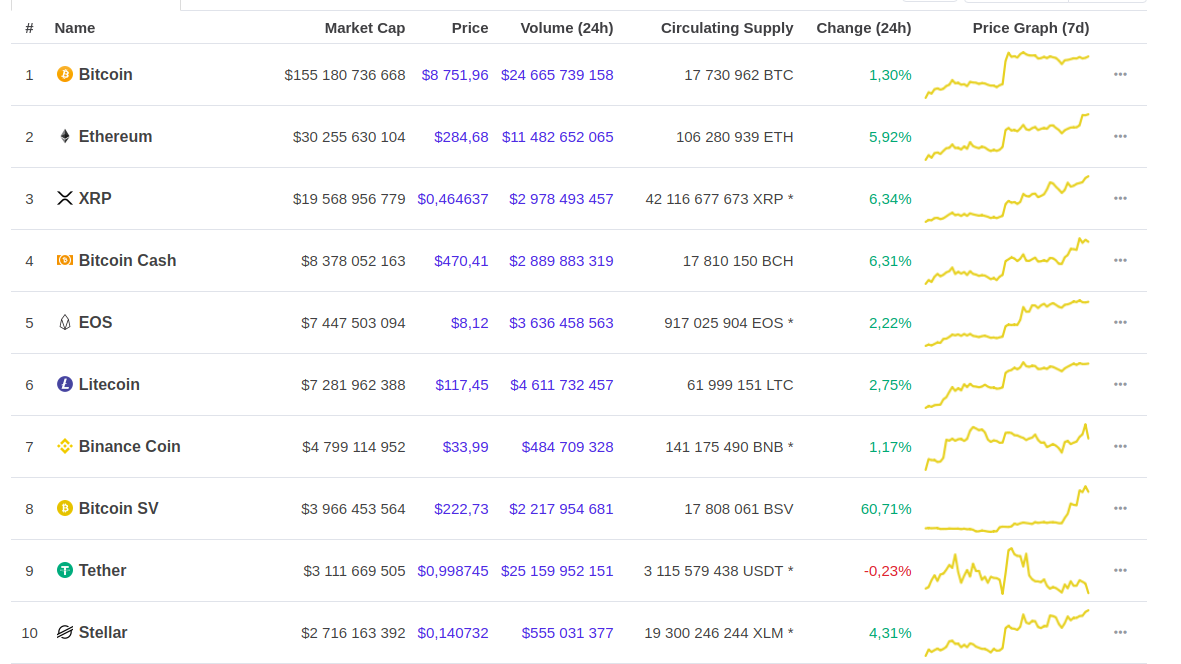Viewport: 1181px width, 664px height.
Task: Open the more options menu for Bitcoin
Action: coord(1120,75)
